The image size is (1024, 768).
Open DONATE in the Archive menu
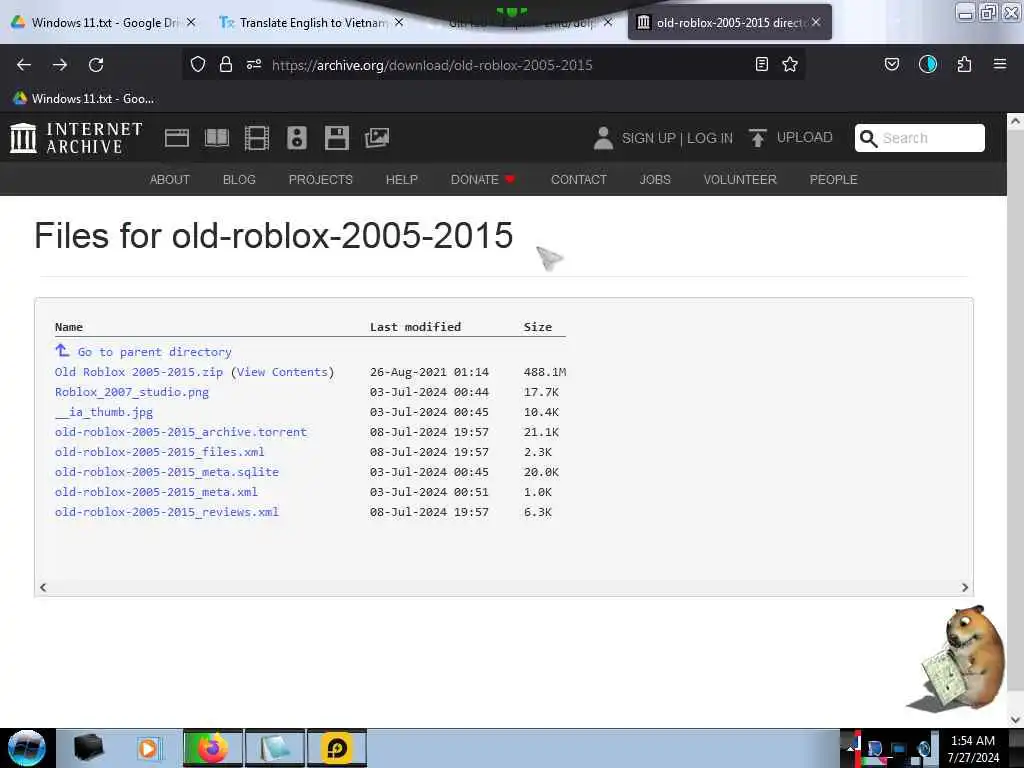tap(483, 180)
